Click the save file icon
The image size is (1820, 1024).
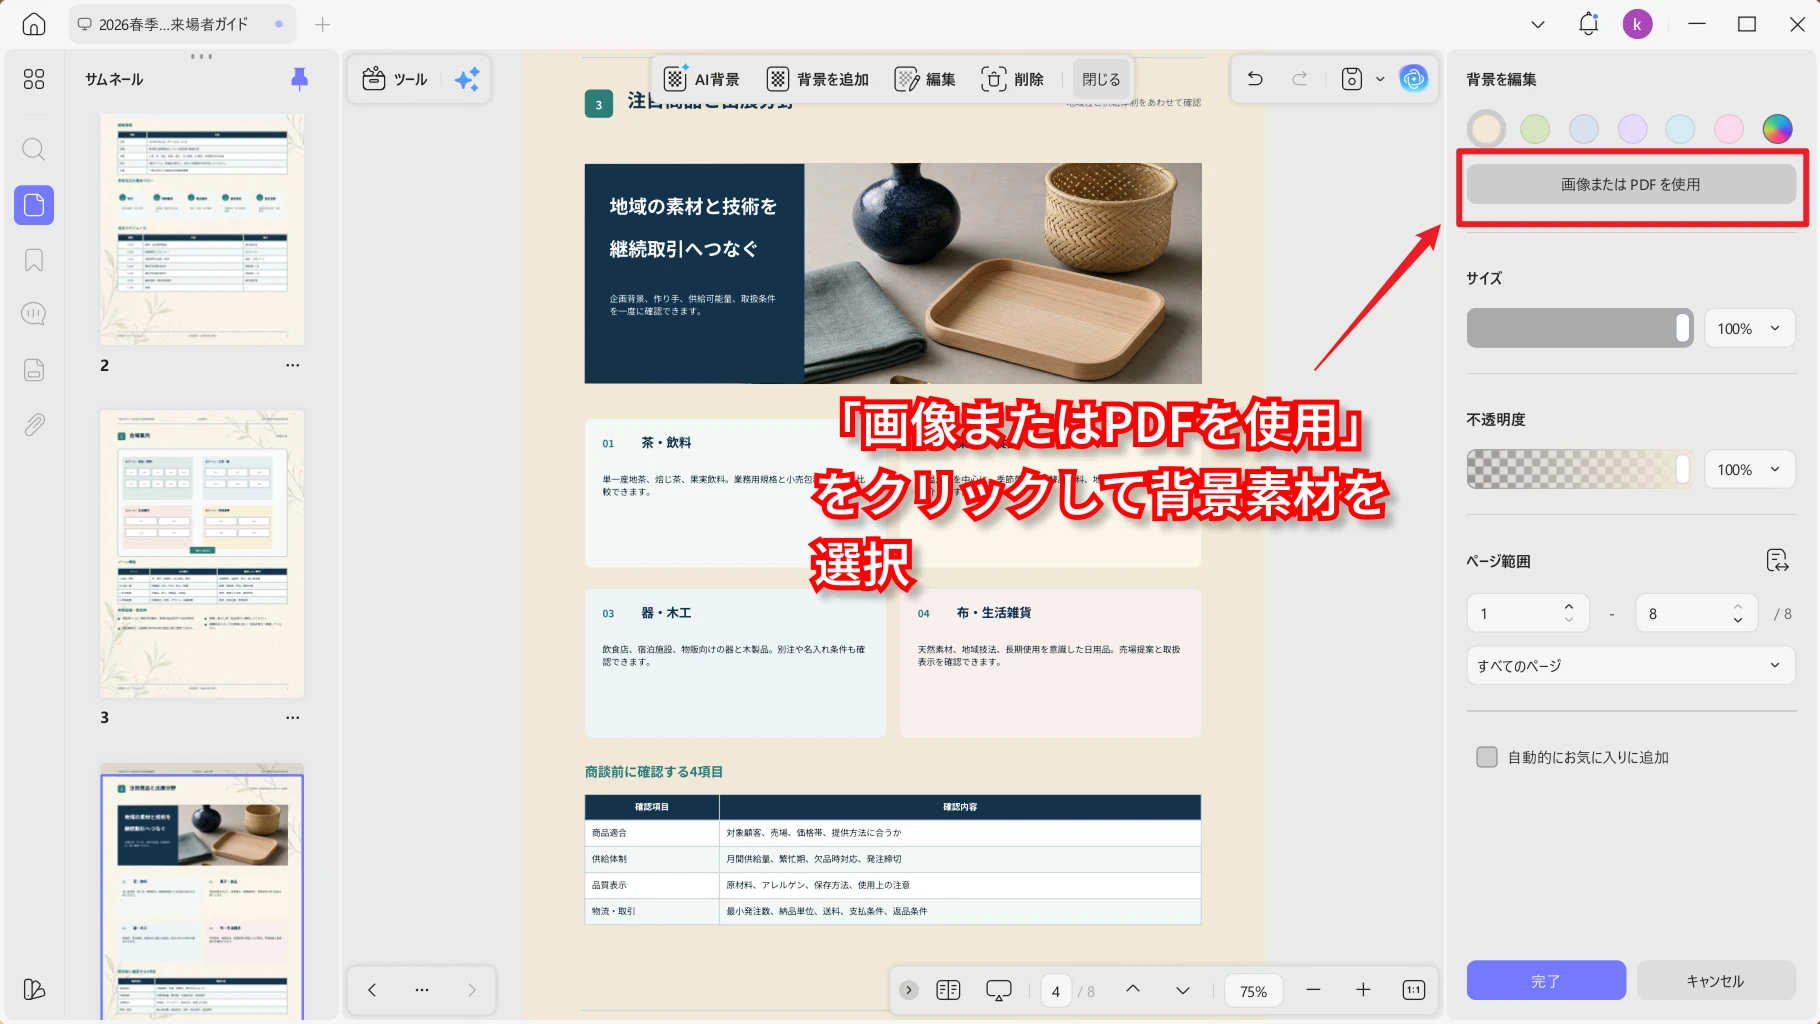pos(1352,78)
